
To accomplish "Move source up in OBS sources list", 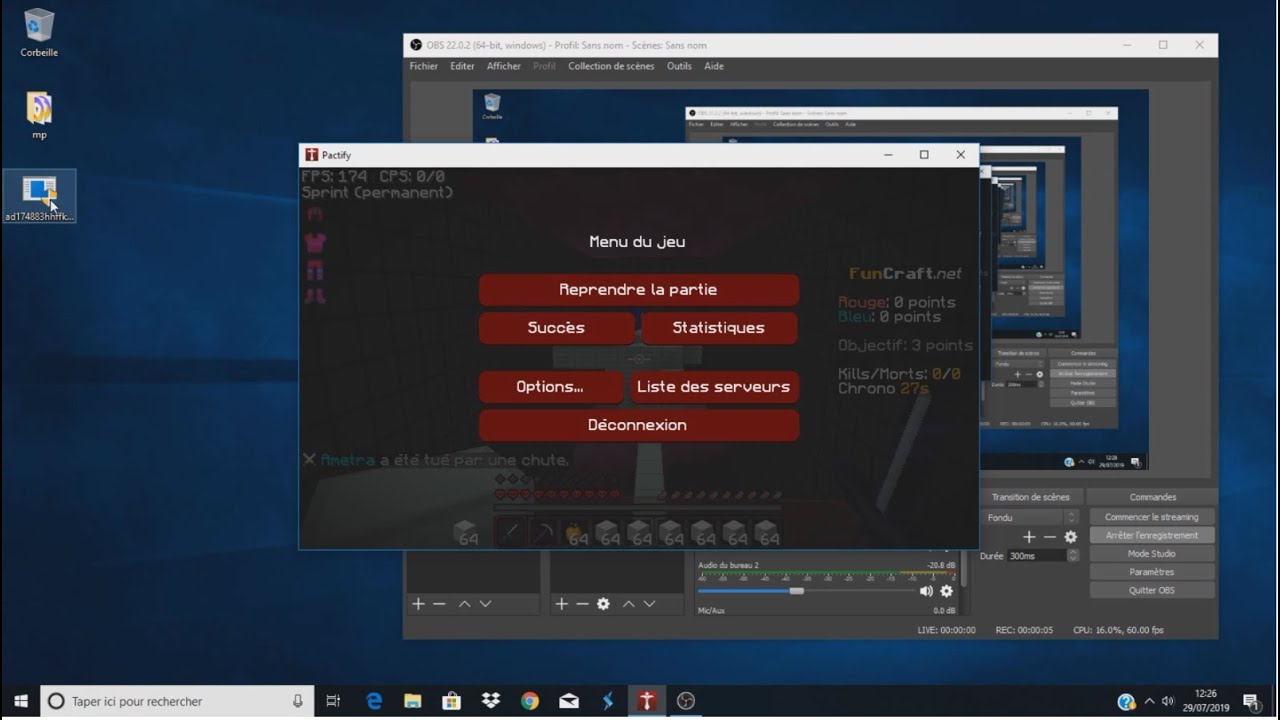I will point(628,604).
